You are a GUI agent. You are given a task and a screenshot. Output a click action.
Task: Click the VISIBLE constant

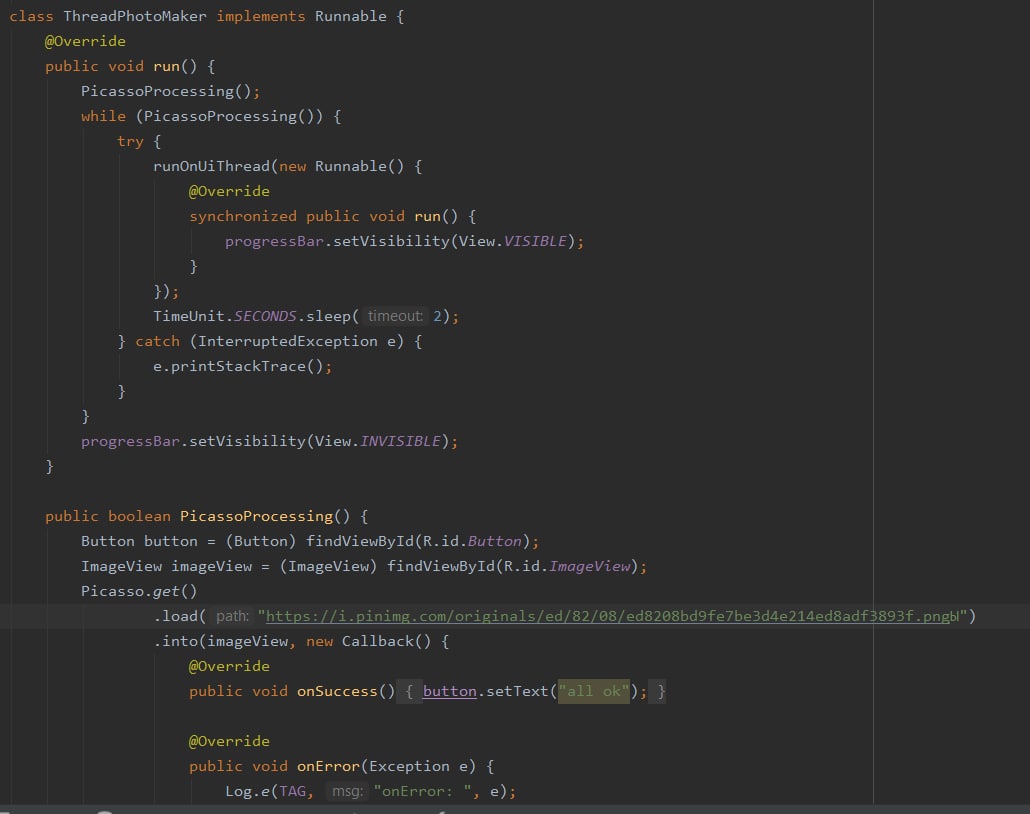point(535,241)
